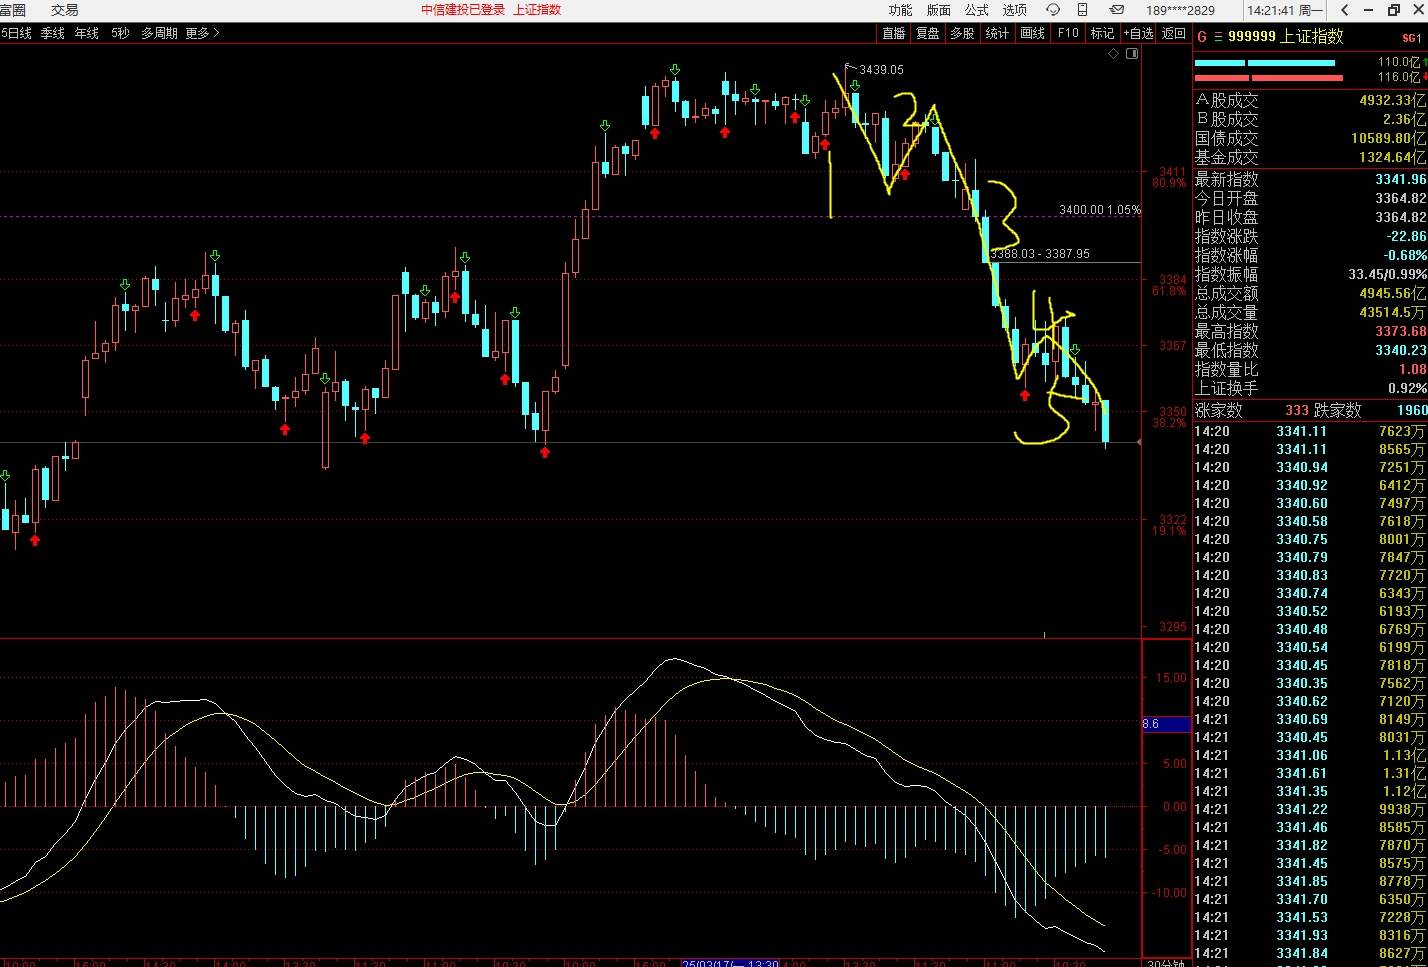
Task: Click the 指数量比 value 1.08
Action: [1413, 370]
